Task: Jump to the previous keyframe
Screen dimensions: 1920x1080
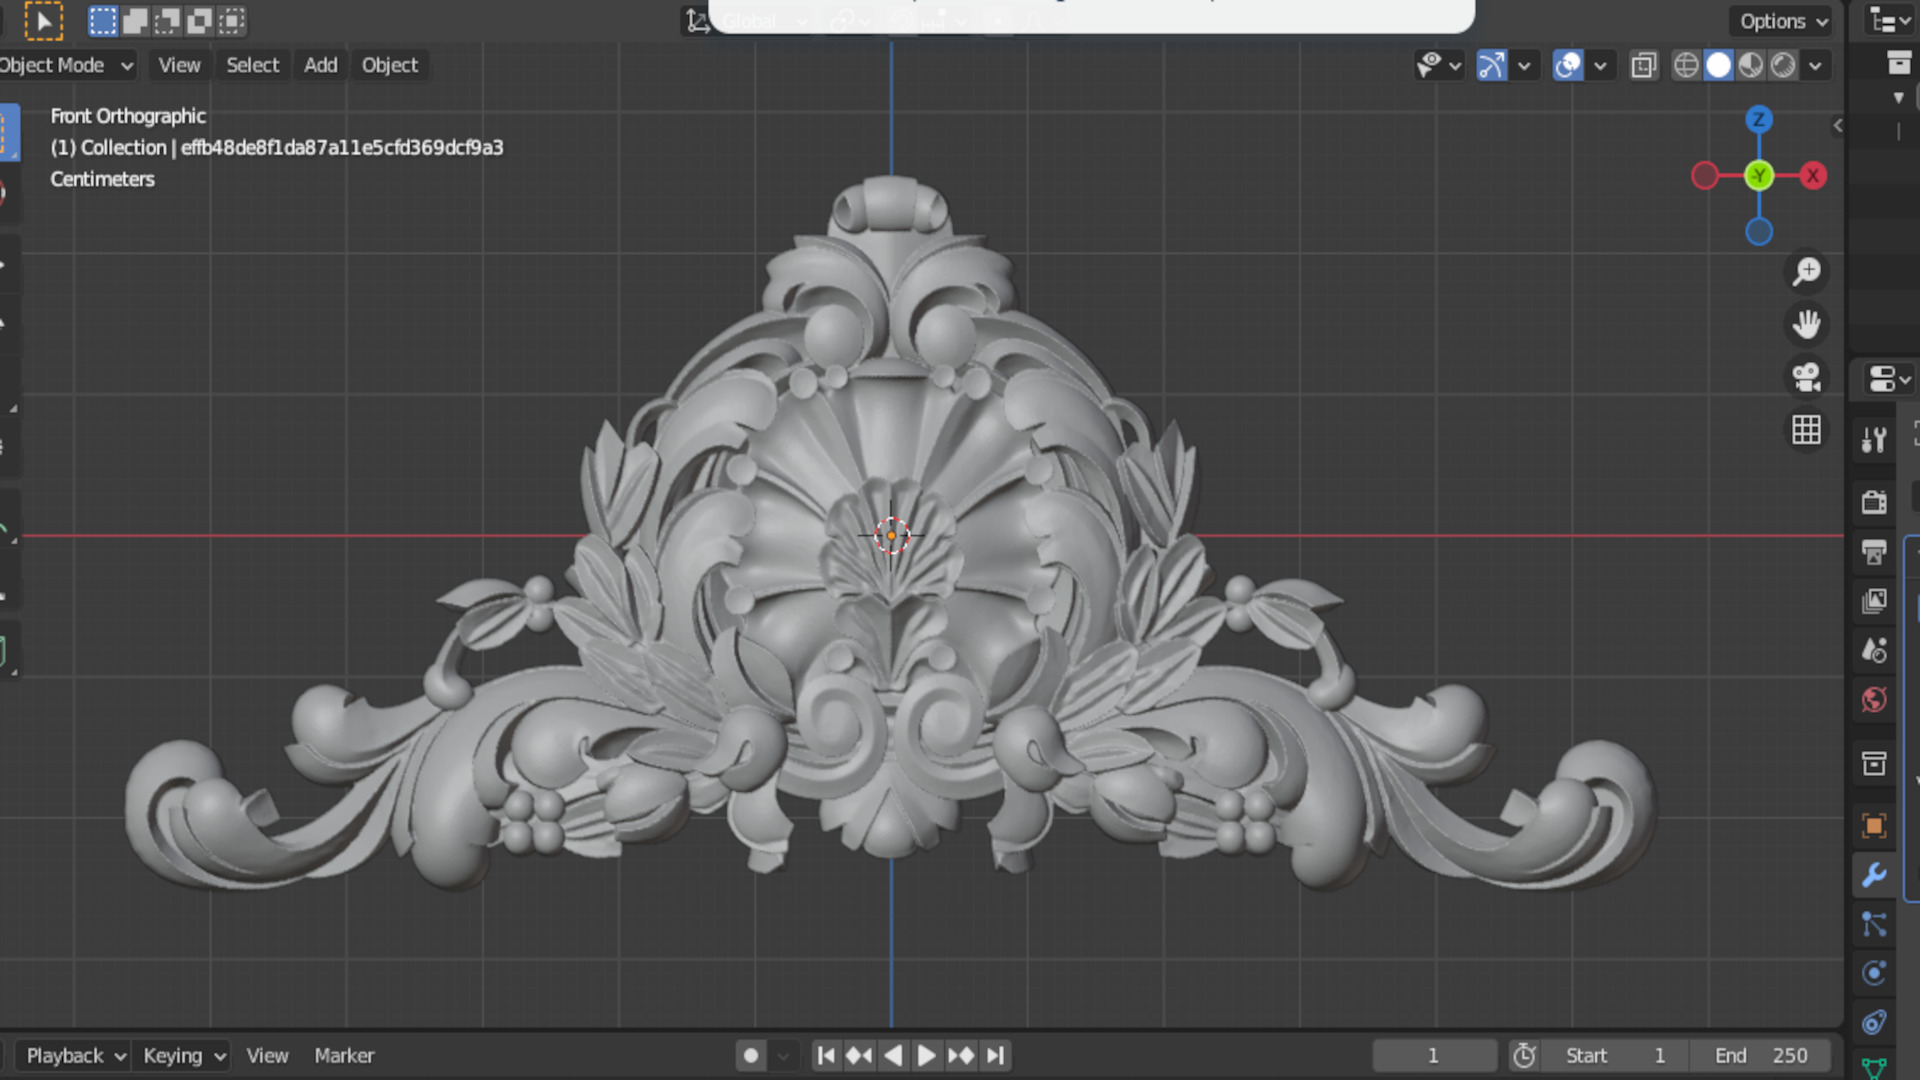Action: pyautogui.click(x=859, y=1056)
